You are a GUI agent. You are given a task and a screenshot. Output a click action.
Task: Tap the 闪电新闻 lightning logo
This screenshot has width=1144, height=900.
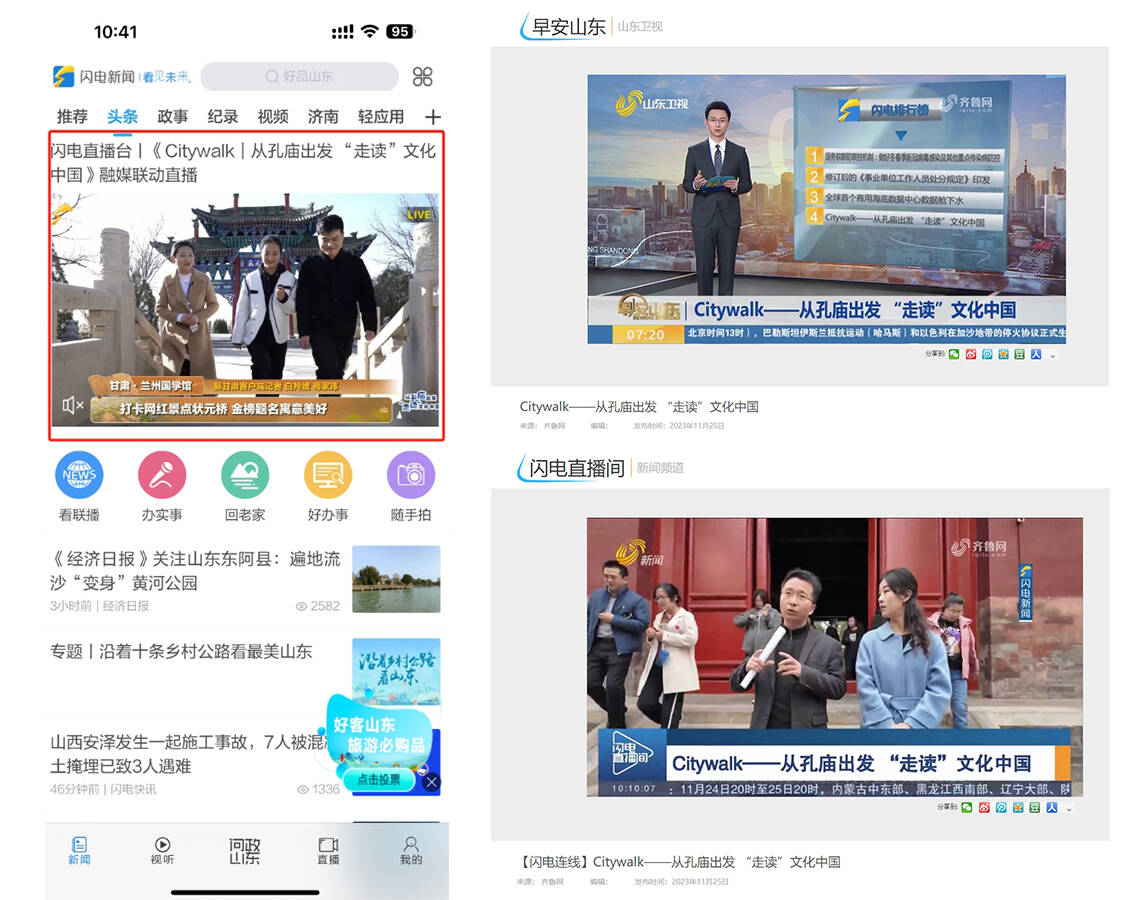click(63, 77)
